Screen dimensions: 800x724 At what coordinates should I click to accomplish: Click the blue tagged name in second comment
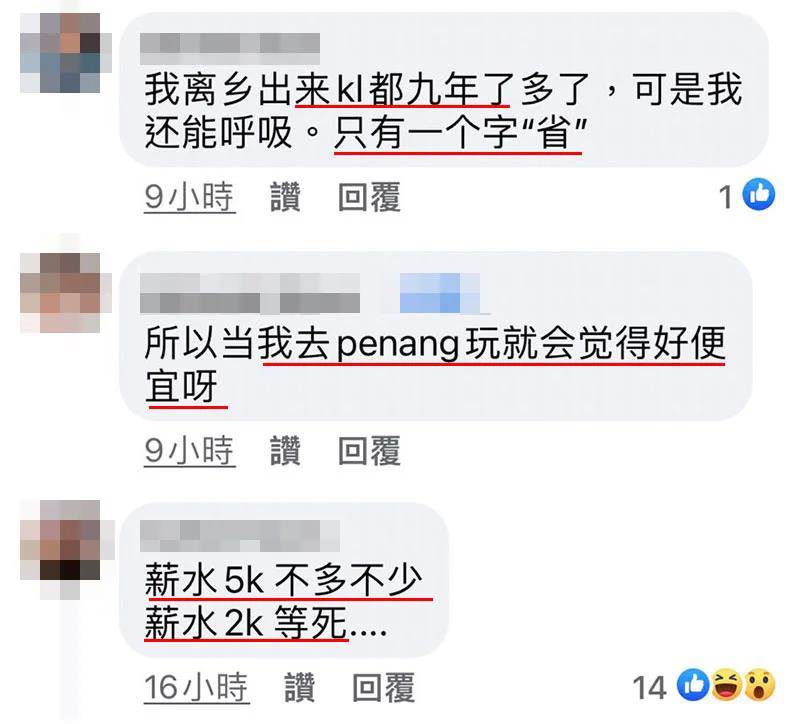pos(439,293)
